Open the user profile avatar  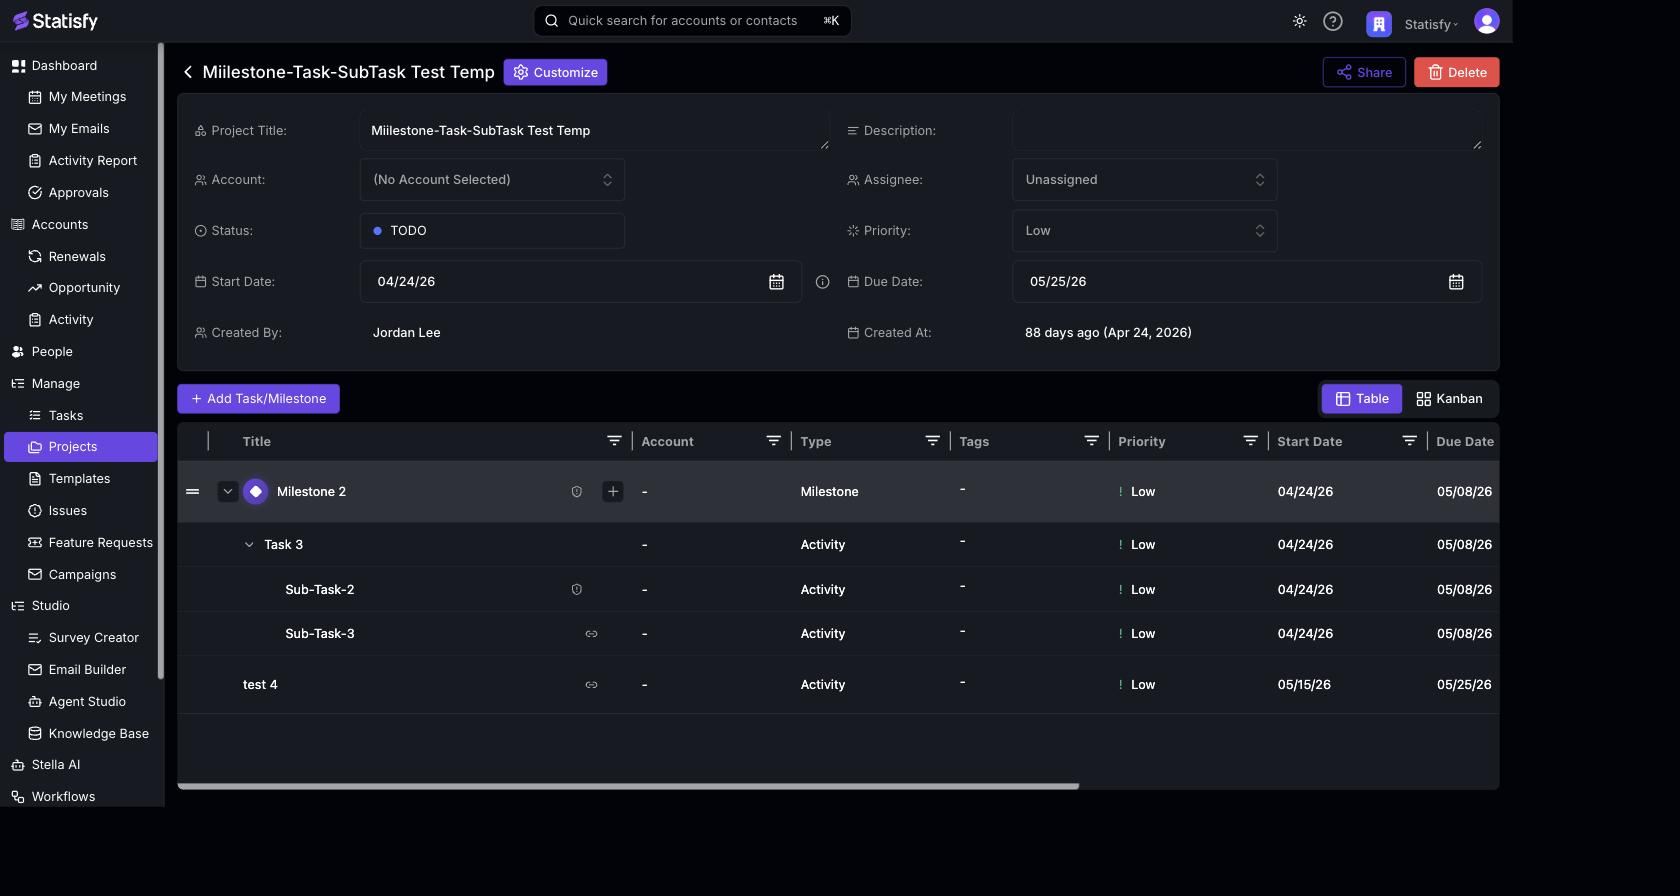1487,21
